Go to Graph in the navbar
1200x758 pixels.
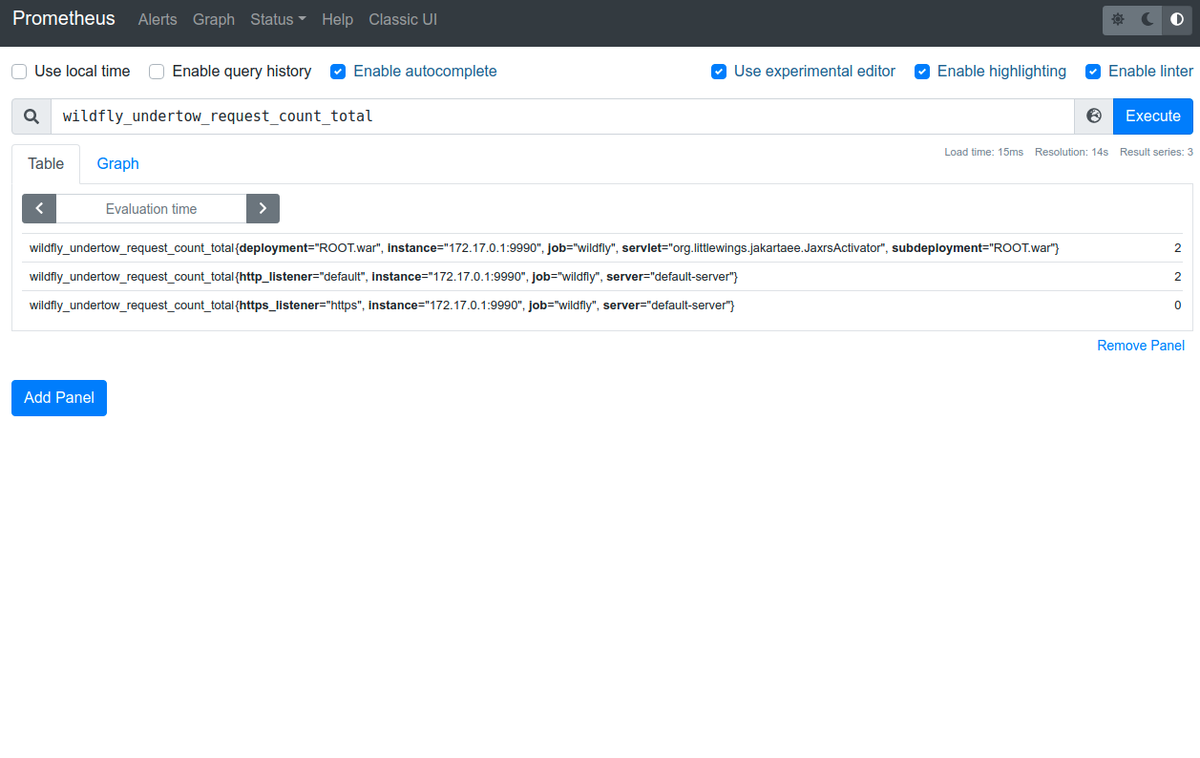214,19
